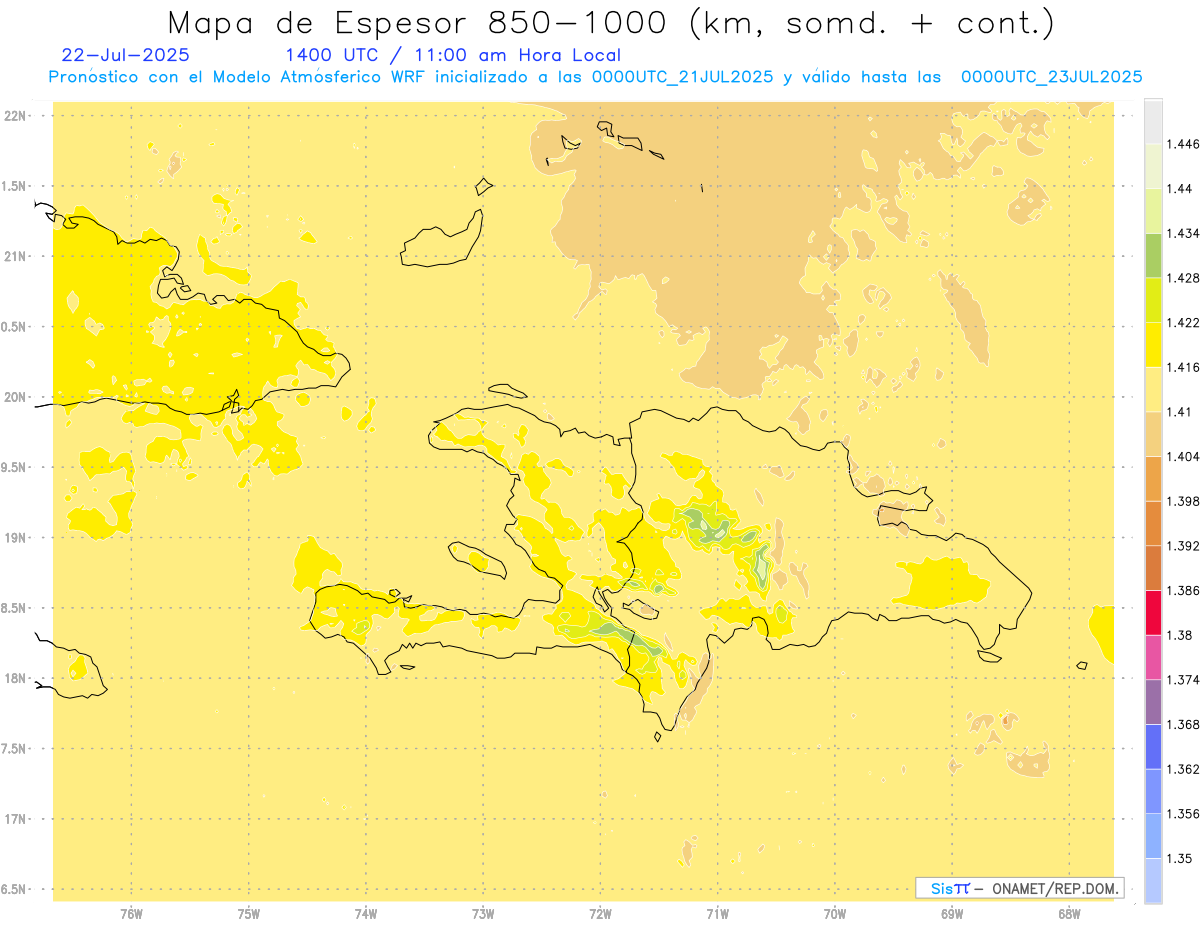Image resolution: width=1200 pixels, height=927 pixels.
Task: Click the 68W longitude label
Action: 1069,915
